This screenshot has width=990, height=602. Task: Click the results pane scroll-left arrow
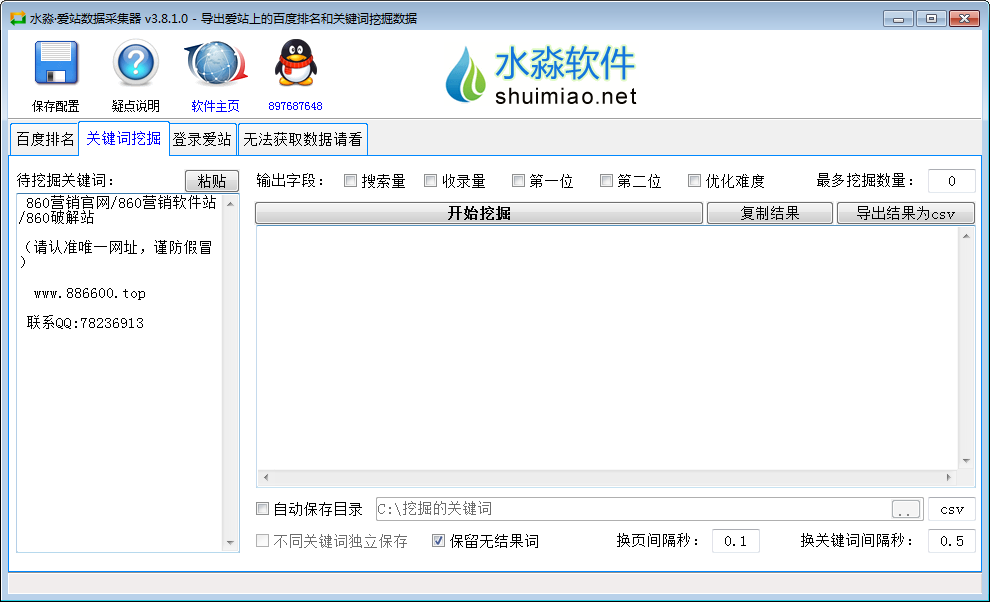(266, 478)
